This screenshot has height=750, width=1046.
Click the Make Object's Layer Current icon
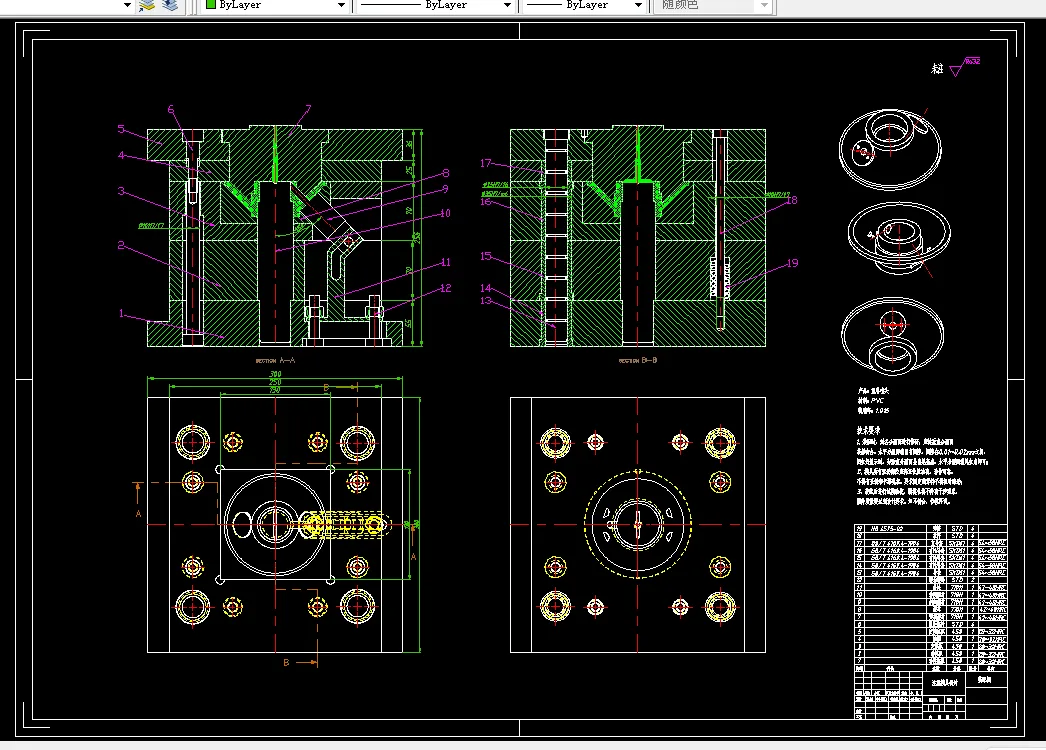click(x=147, y=5)
